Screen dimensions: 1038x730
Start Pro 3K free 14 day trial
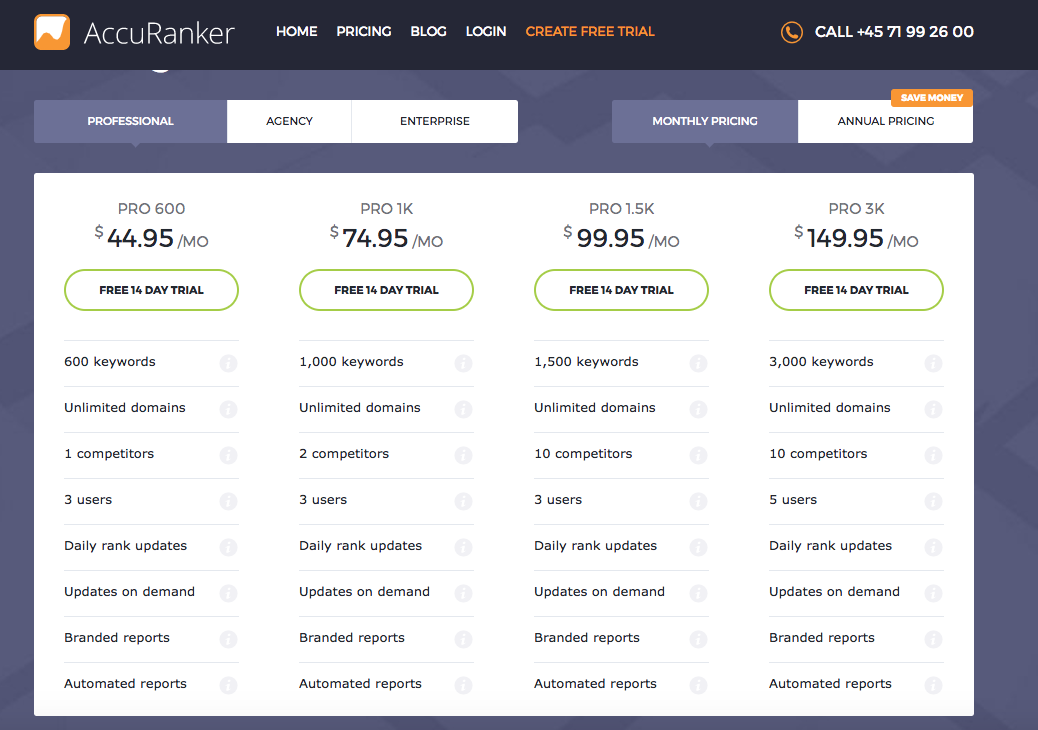tap(856, 290)
